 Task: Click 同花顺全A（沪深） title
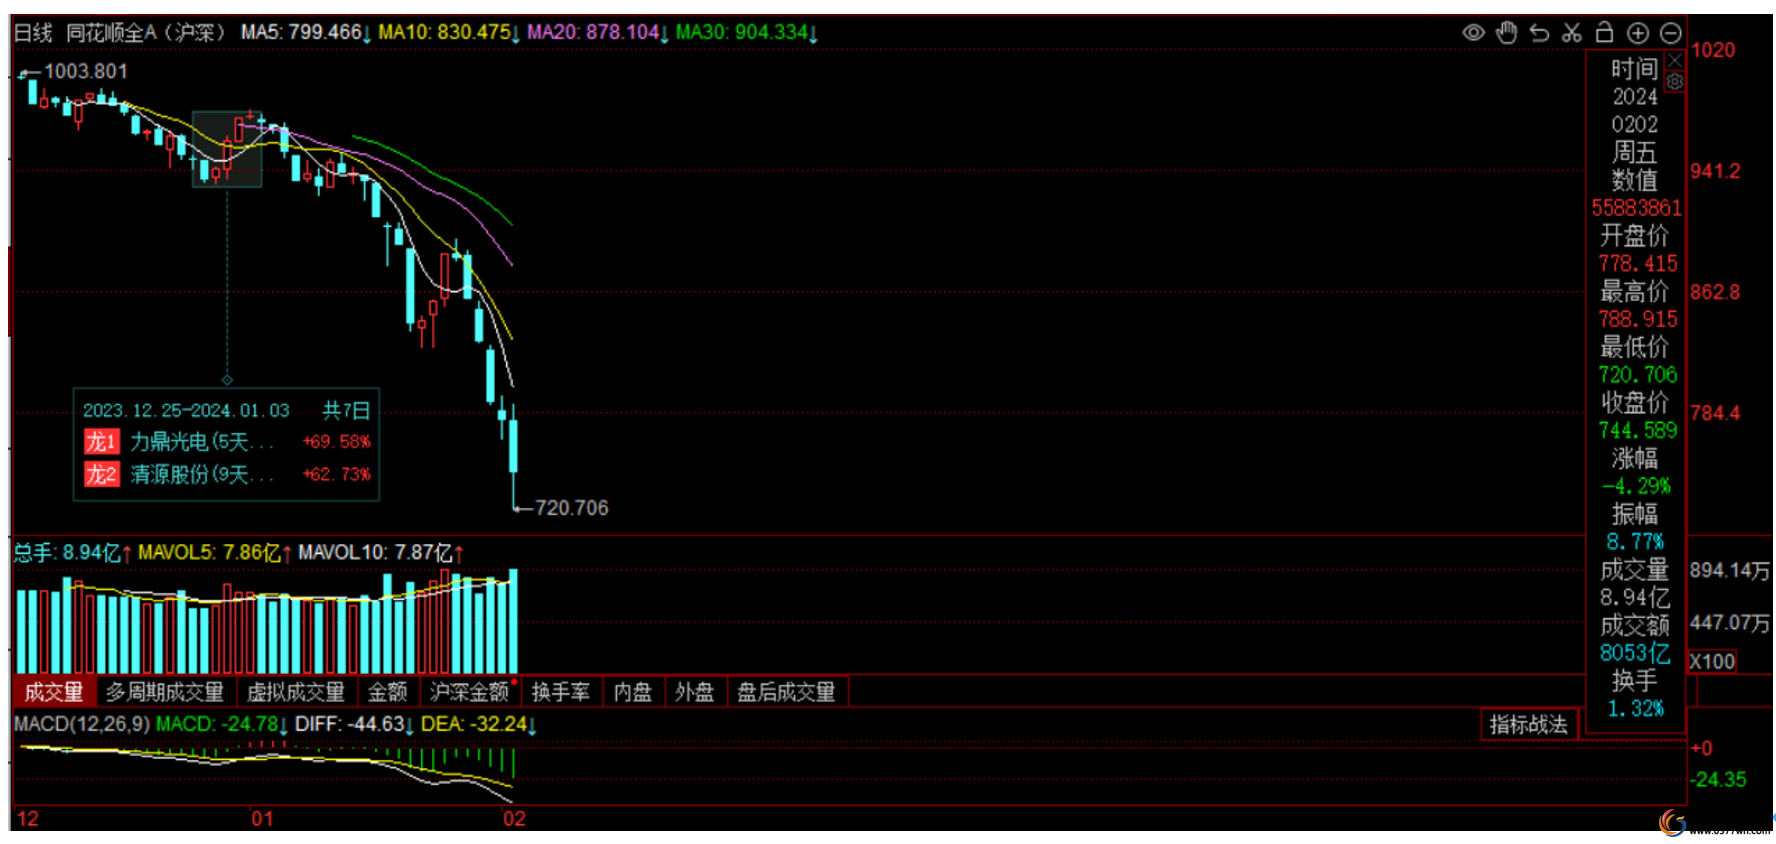pyautogui.click(x=146, y=33)
